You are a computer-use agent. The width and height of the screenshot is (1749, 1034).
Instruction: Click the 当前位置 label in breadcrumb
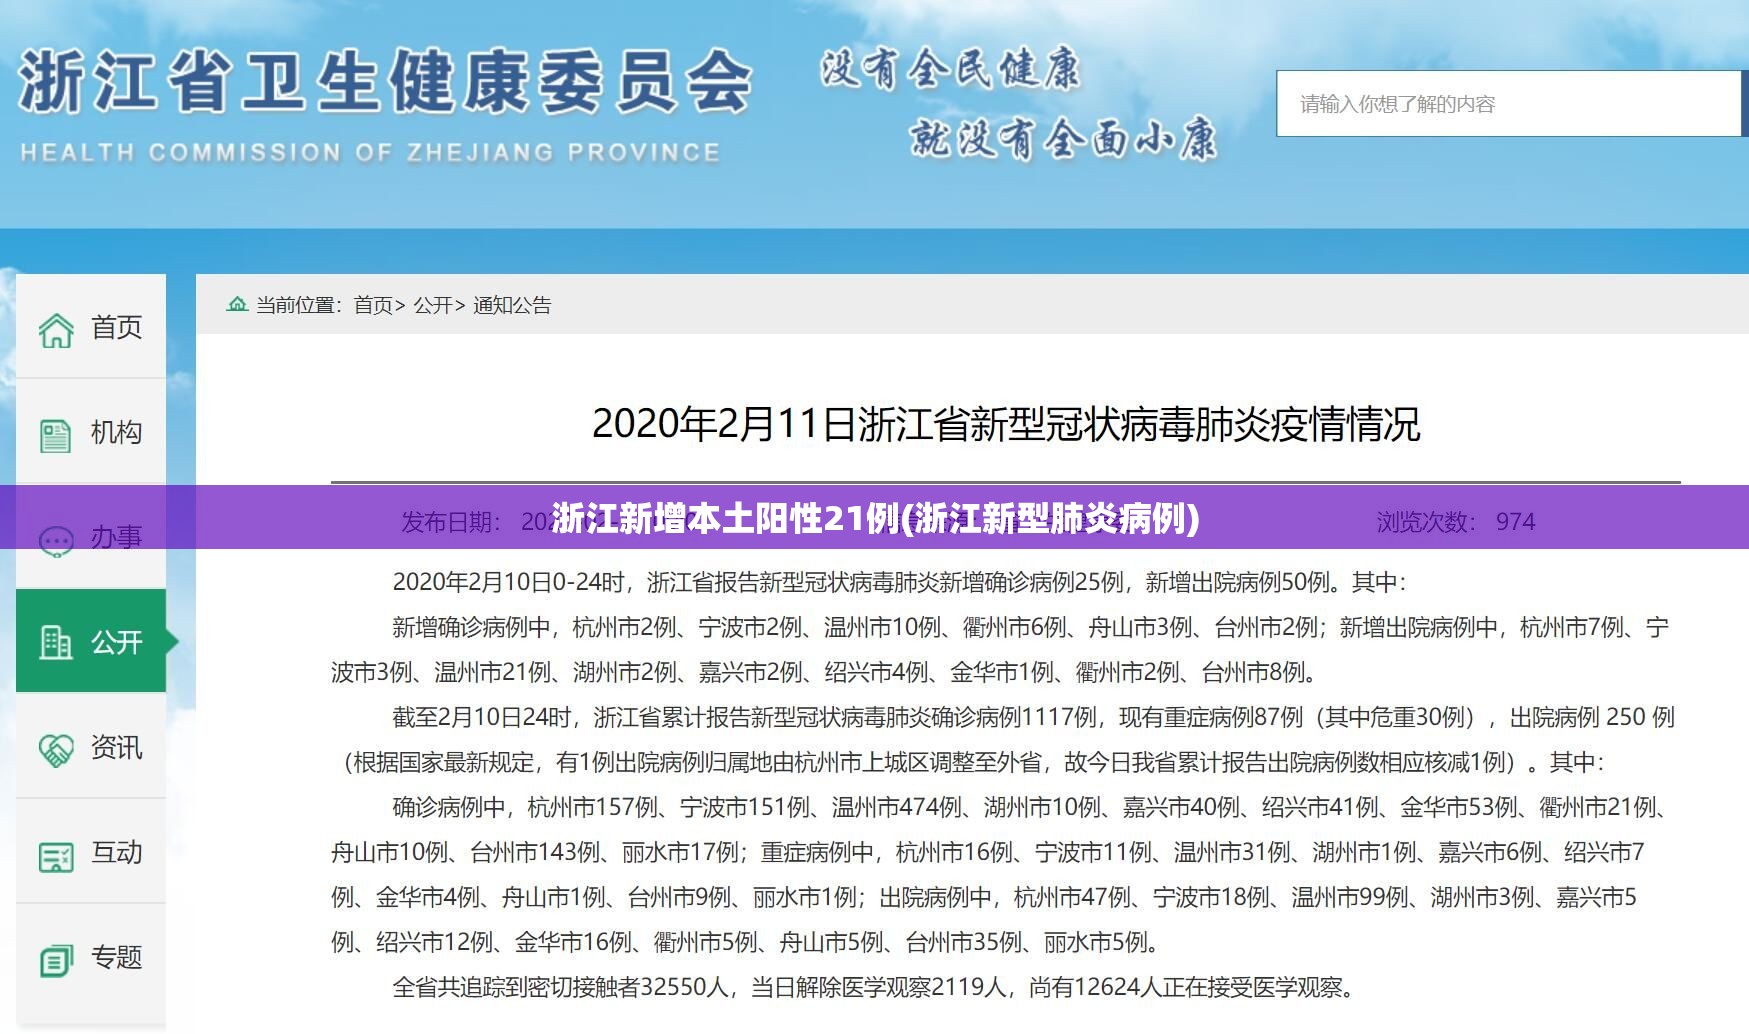(296, 305)
